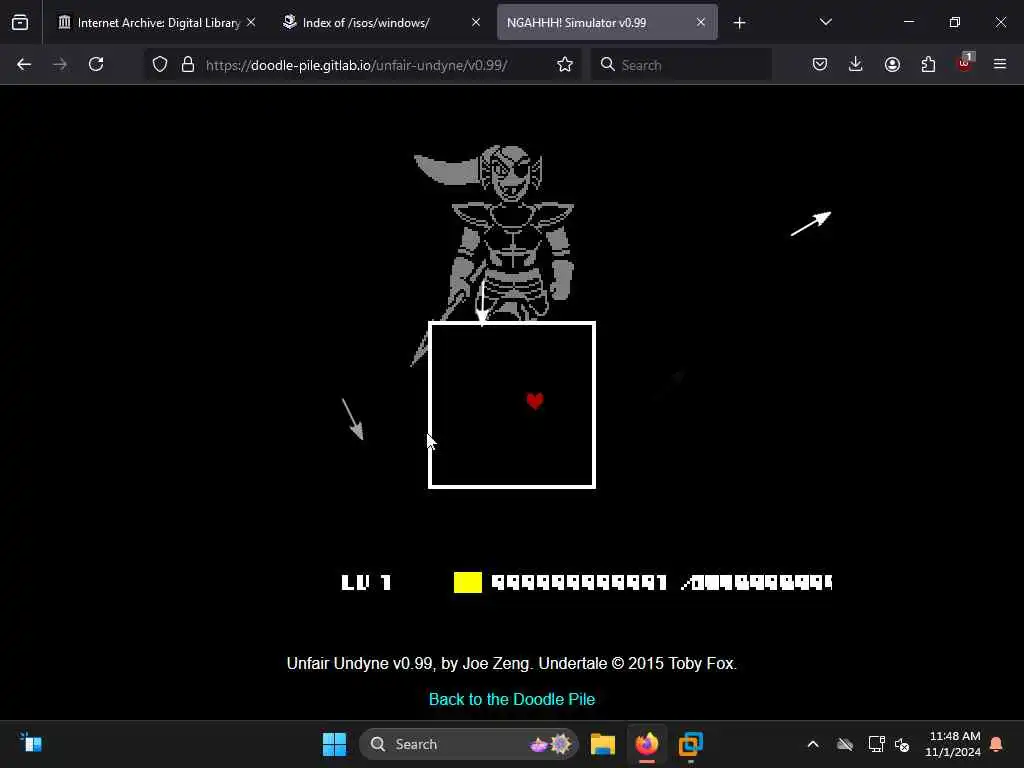Viewport: 1024px width, 768px height.
Task: Open the VMware taskbar app
Action: 690,744
